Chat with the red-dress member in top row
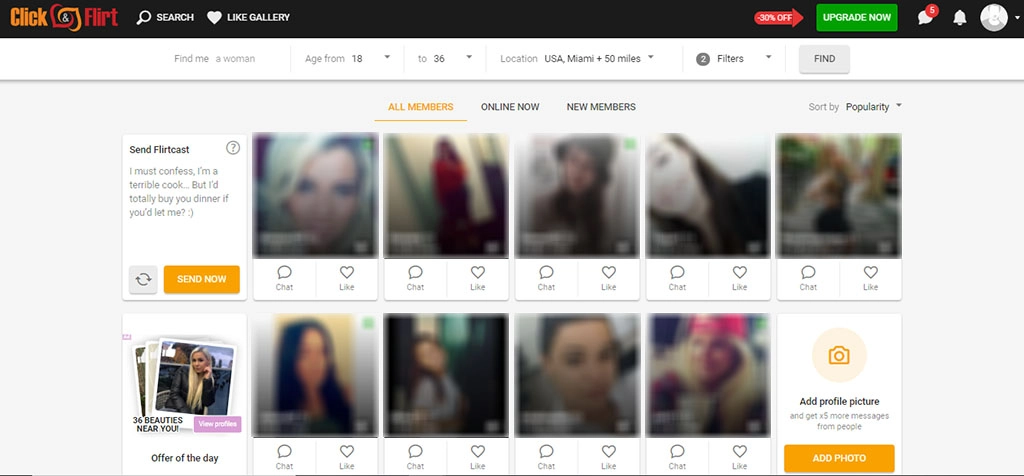The height and width of the screenshot is (476, 1024). point(415,278)
